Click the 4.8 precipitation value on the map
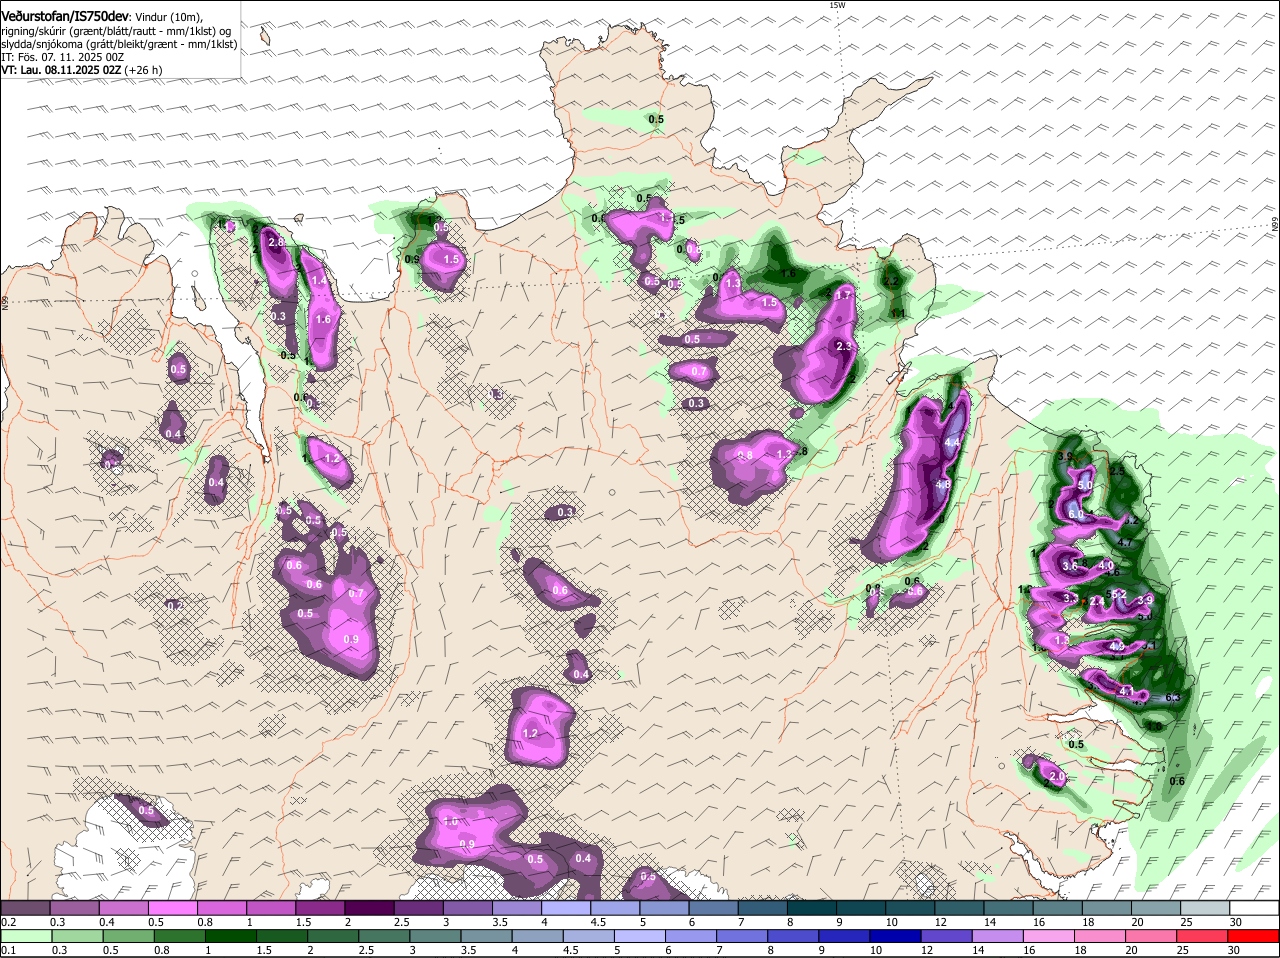The image size is (1280, 958). pos(942,485)
